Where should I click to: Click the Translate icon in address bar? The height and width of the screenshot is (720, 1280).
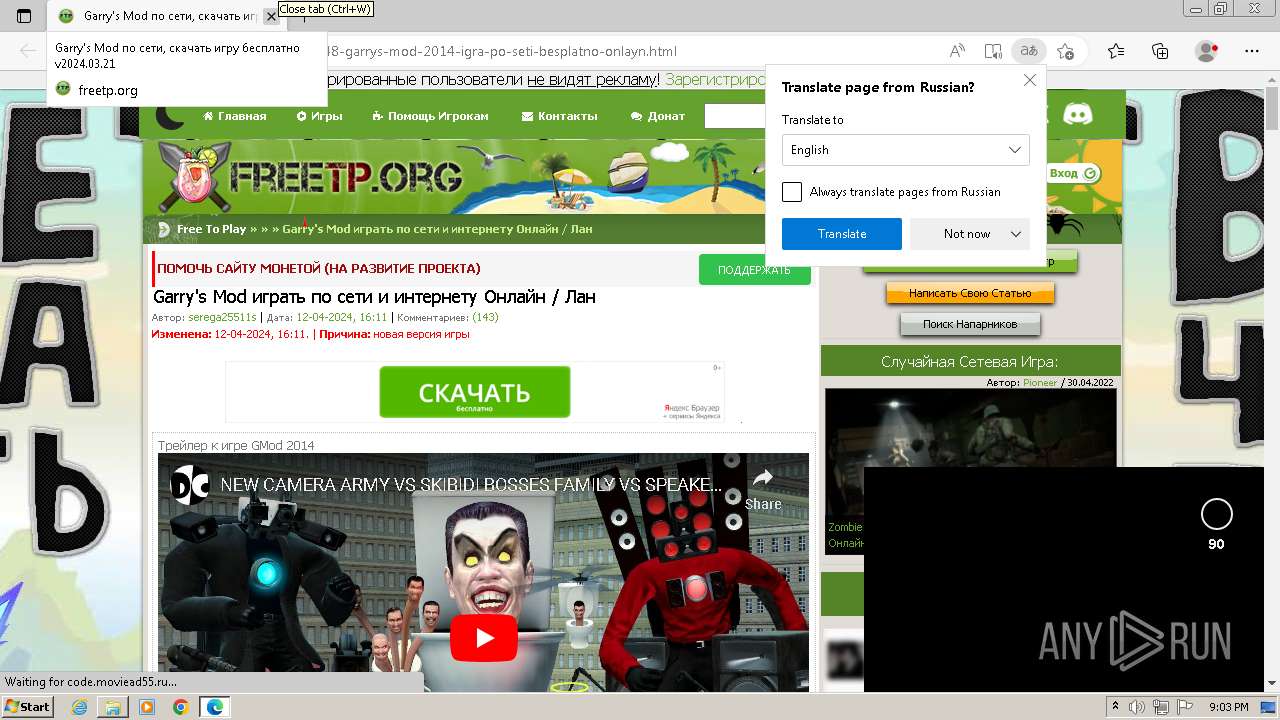pyautogui.click(x=1029, y=51)
